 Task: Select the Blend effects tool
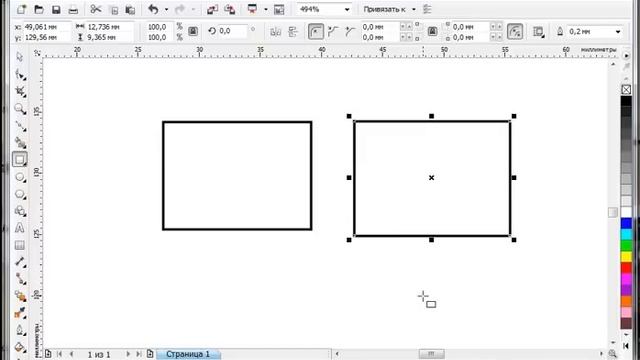pyautogui.click(x=20, y=296)
